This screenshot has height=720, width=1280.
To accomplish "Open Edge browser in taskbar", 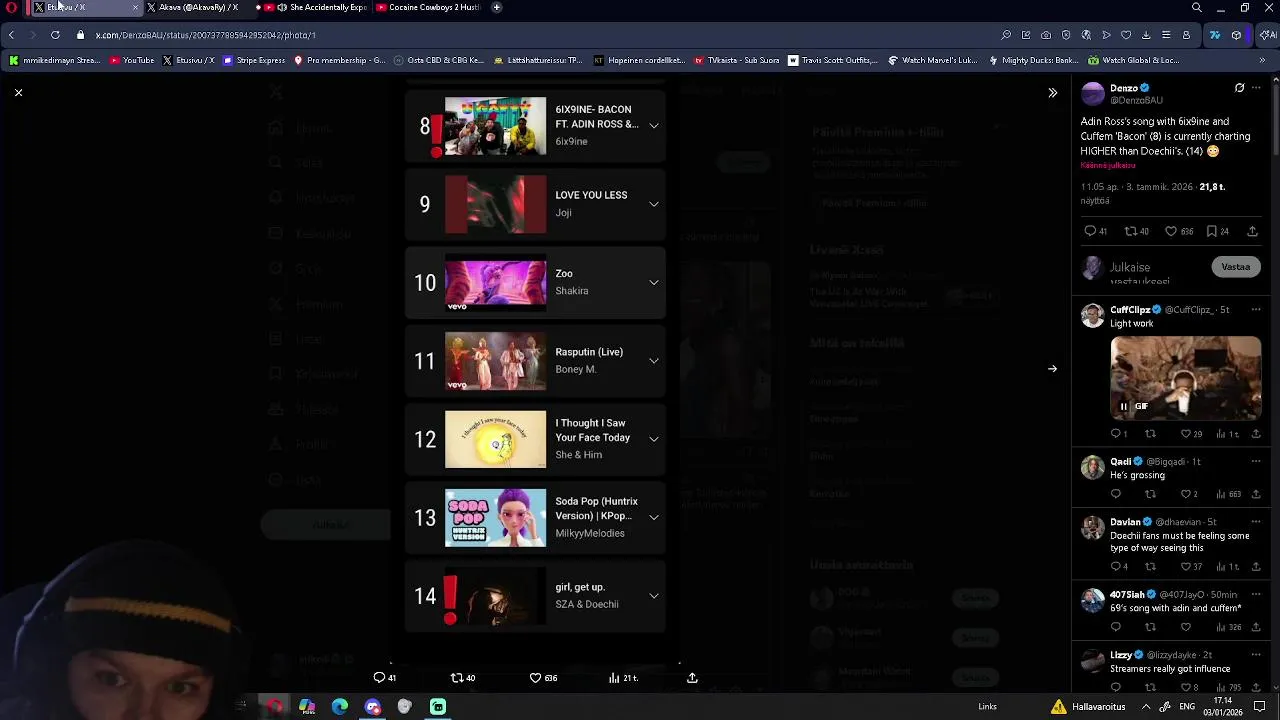I will click(340, 707).
